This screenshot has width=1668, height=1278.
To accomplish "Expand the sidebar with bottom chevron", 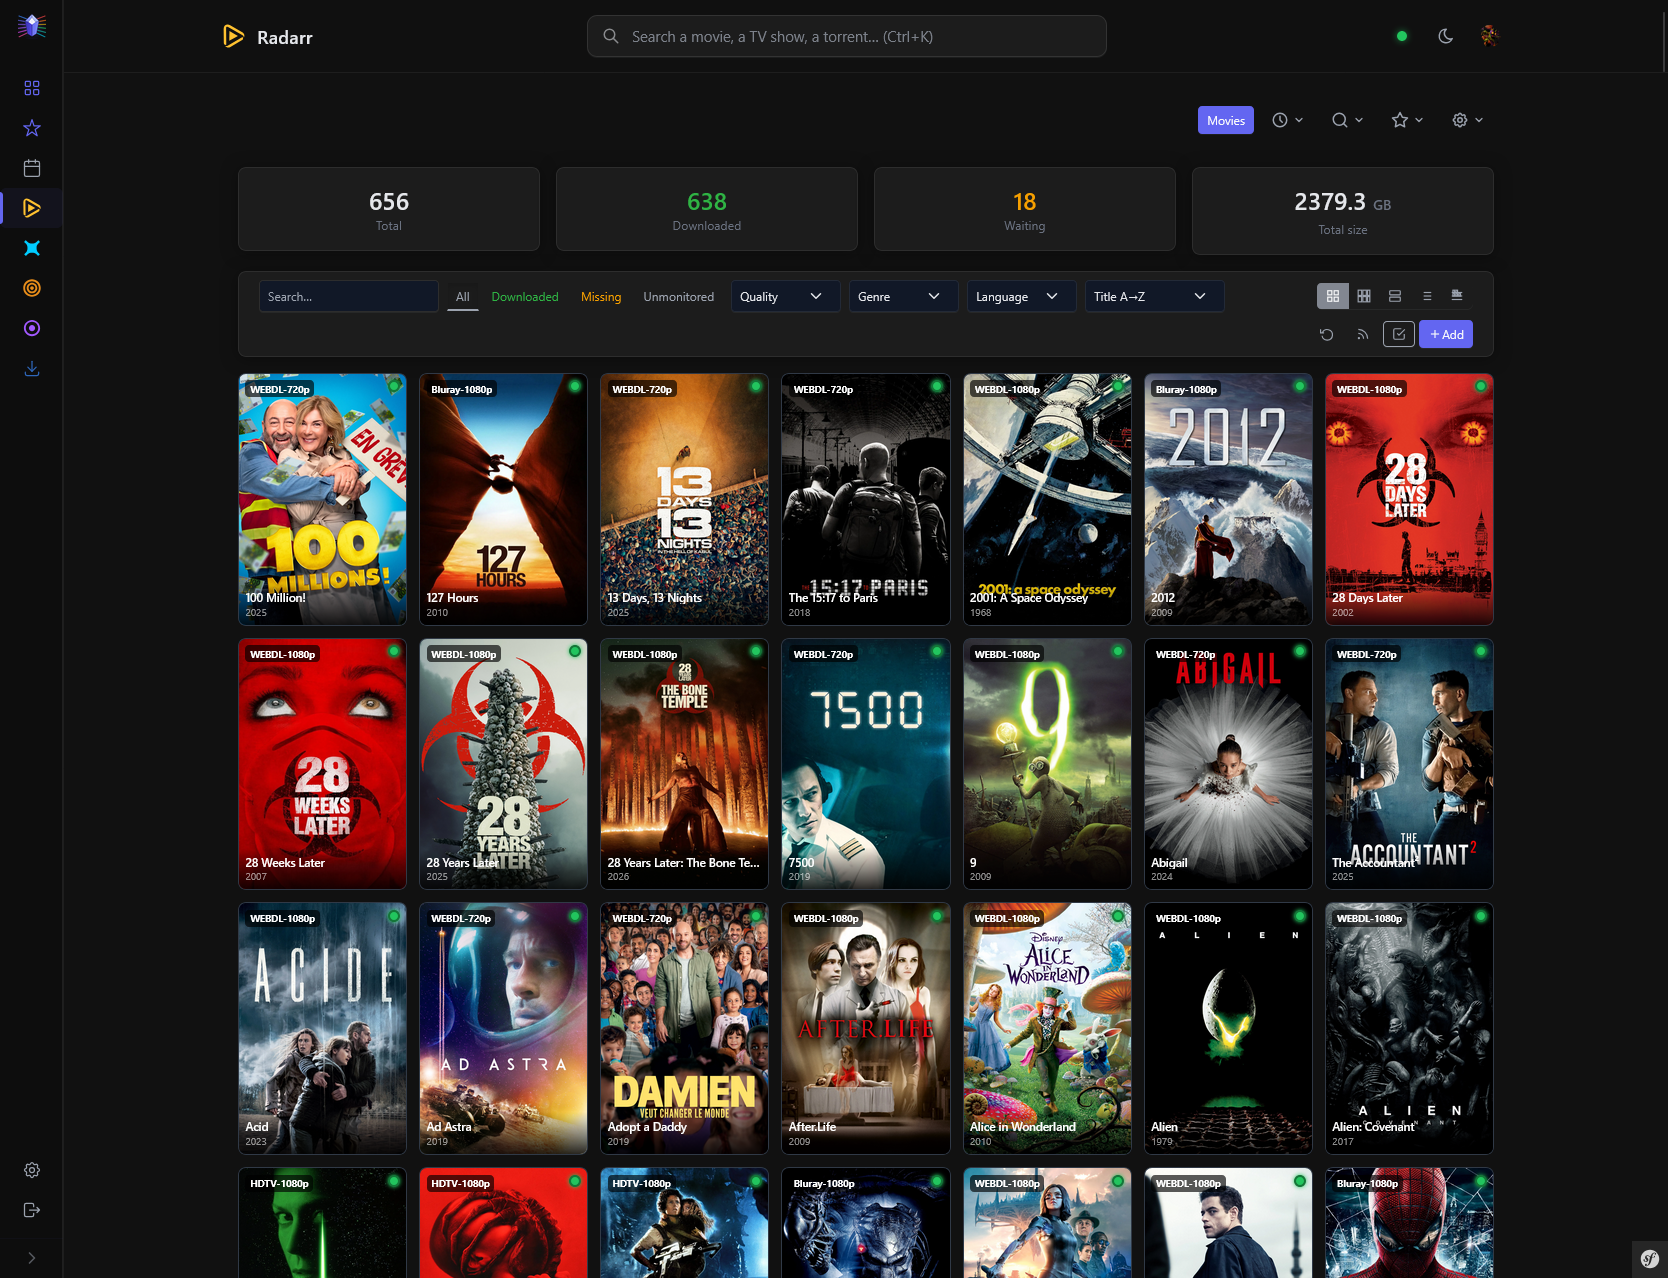I will click(32, 1258).
